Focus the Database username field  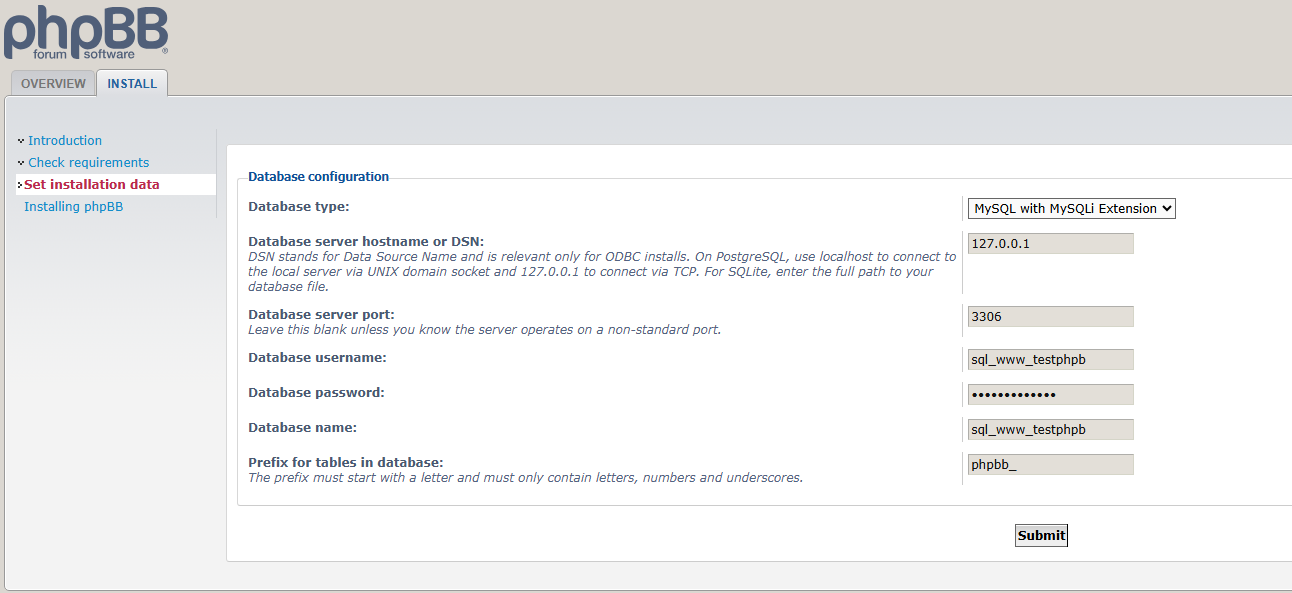(x=1050, y=359)
